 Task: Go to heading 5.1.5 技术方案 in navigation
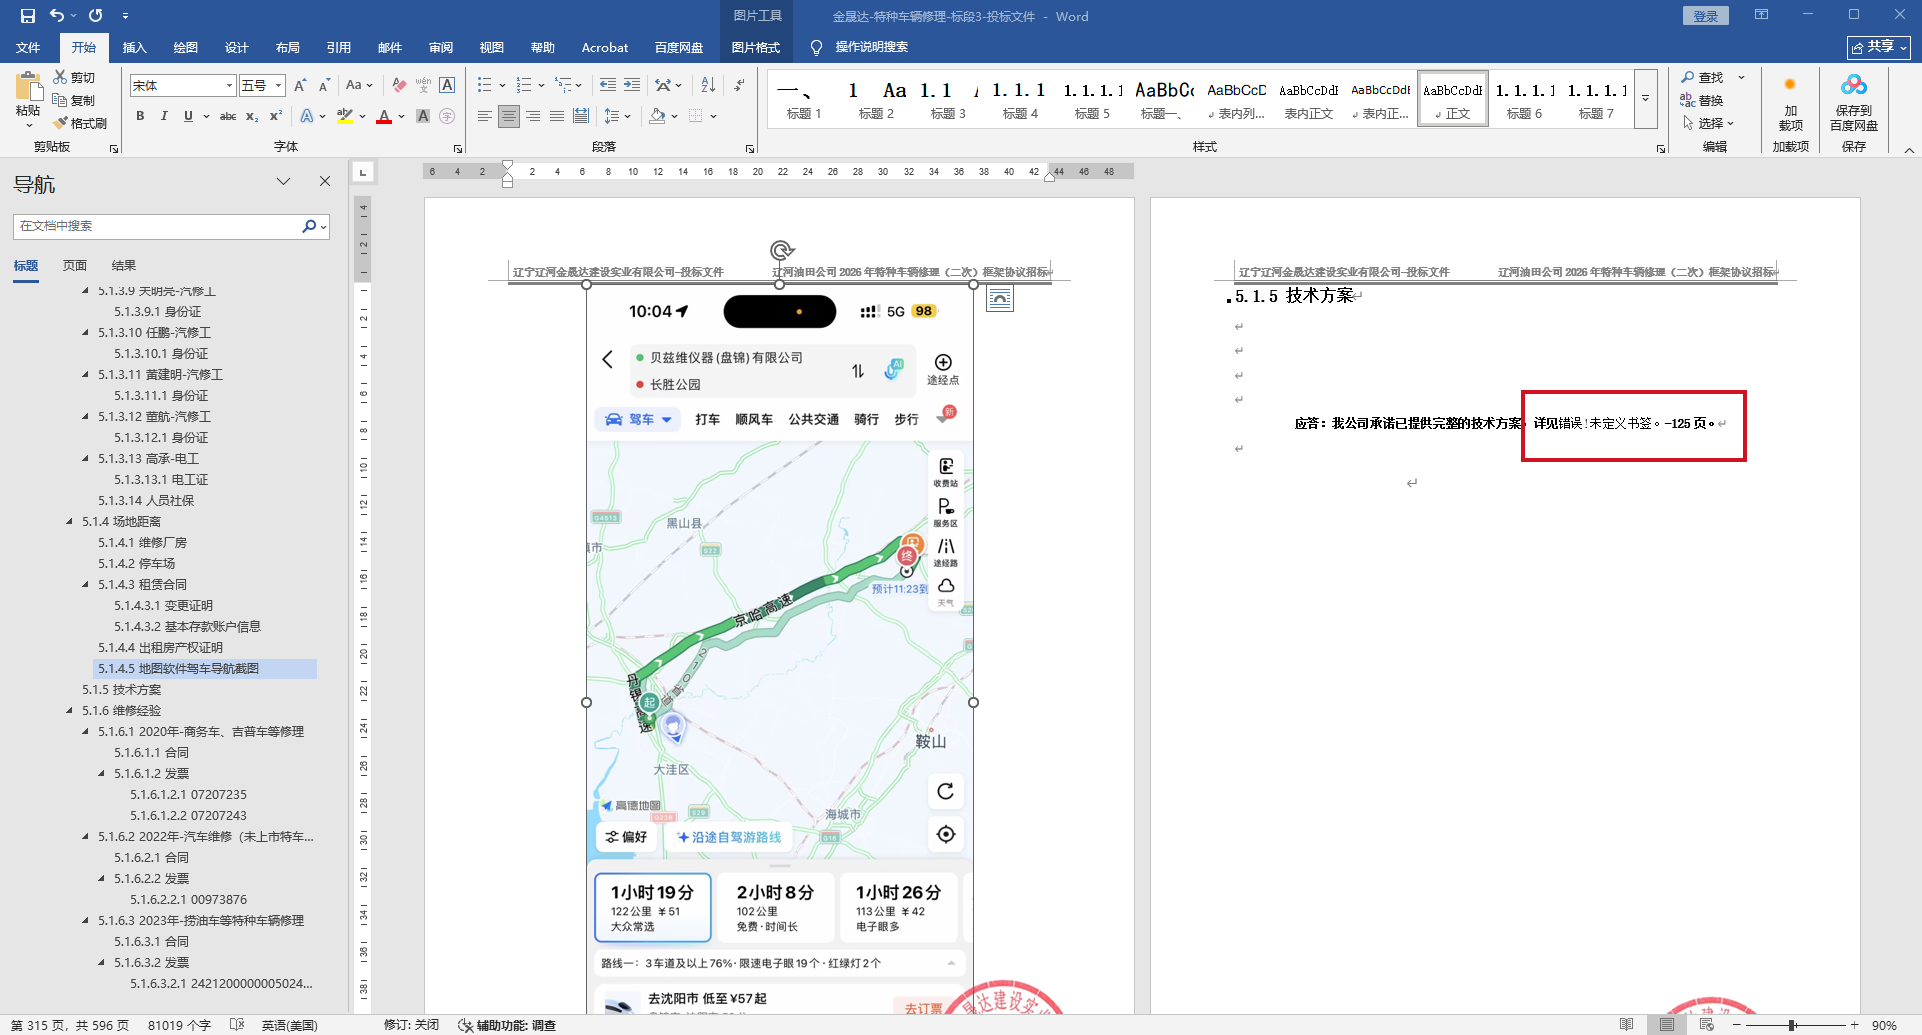(x=122, y=690)
